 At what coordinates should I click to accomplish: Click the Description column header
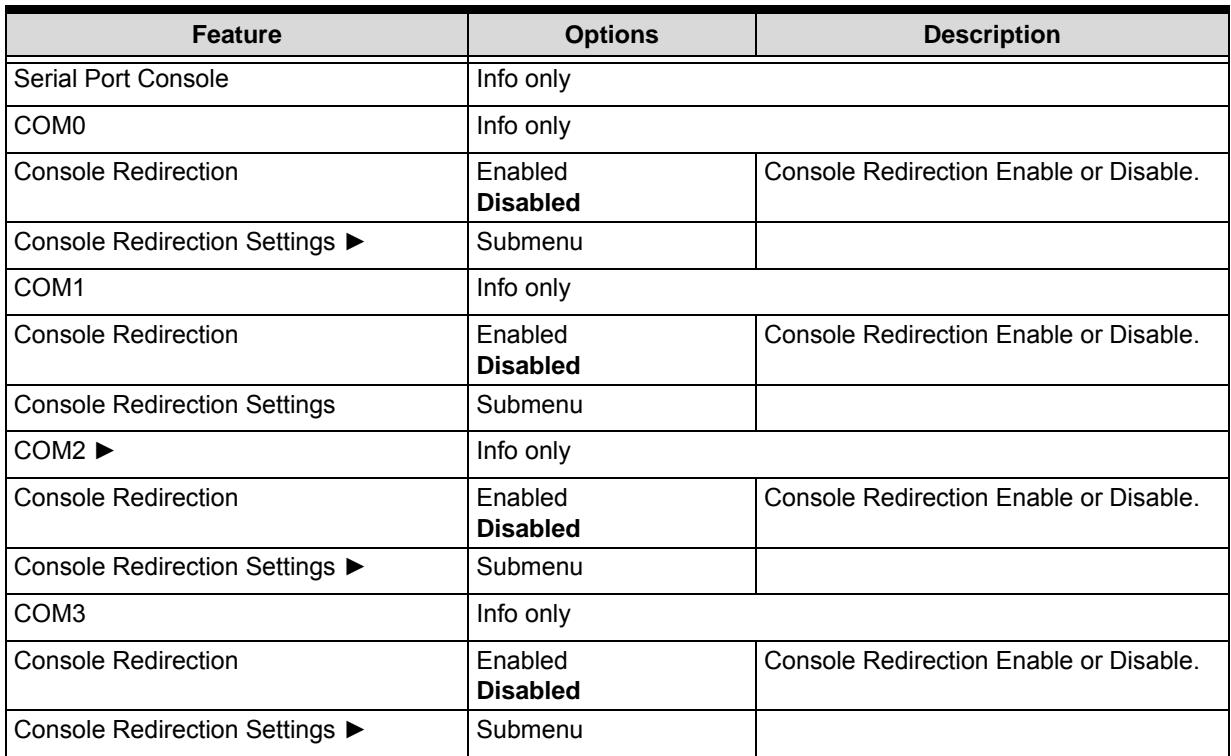point(989,35)
